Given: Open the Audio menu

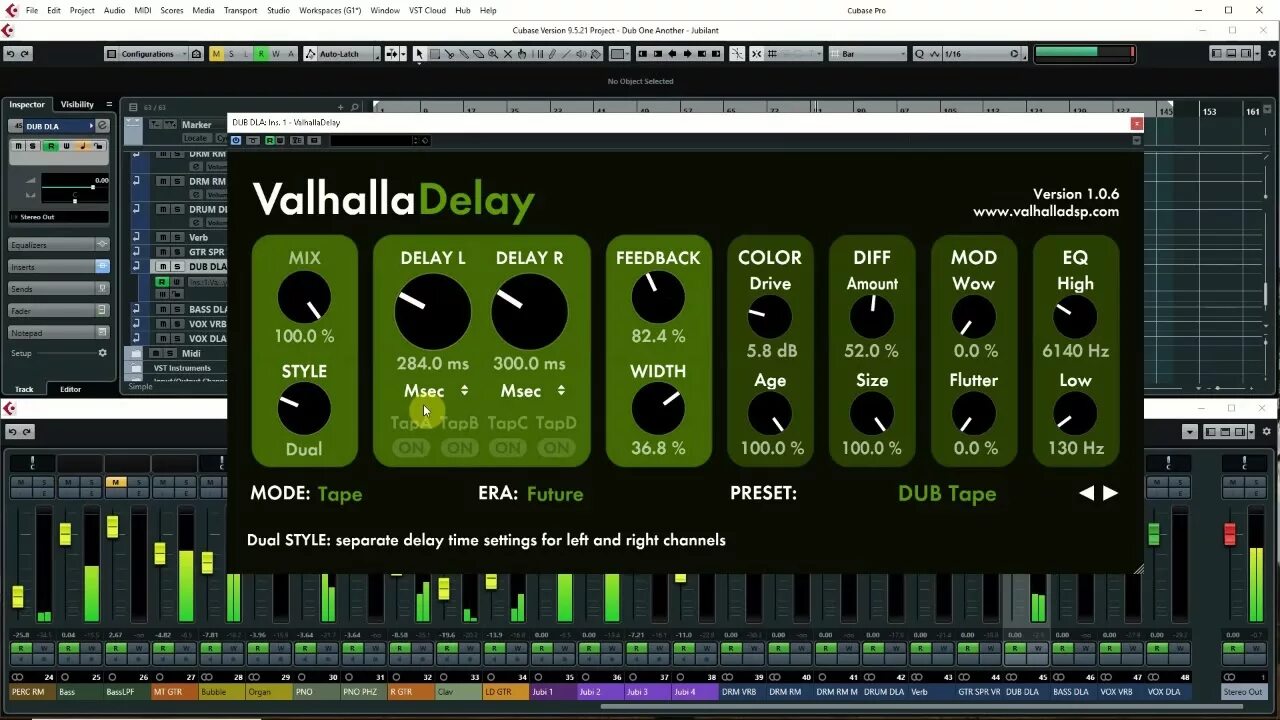Looking at the screenshot, I should click(114, 10).
